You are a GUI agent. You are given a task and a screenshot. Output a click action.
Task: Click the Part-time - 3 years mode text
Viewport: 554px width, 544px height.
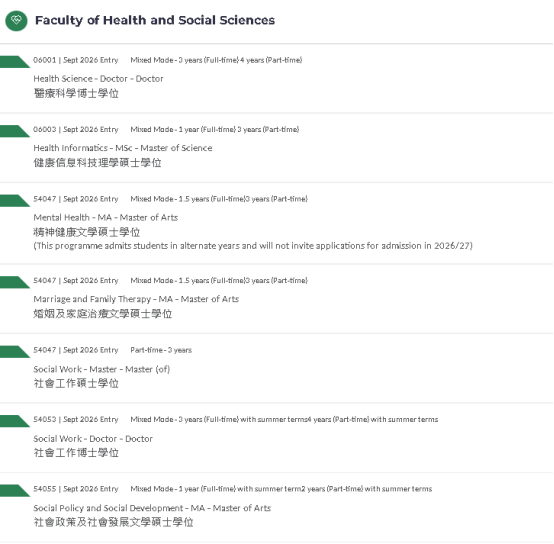tap(161, 350)
